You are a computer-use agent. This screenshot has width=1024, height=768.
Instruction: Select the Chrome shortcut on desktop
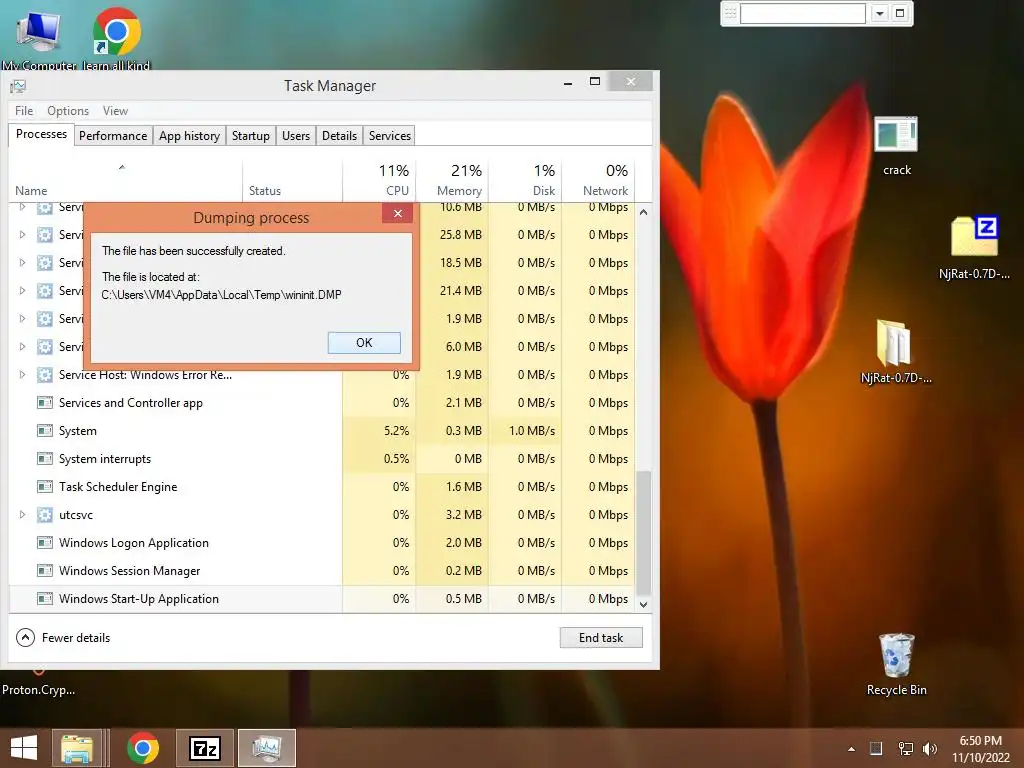click(116, 39)
